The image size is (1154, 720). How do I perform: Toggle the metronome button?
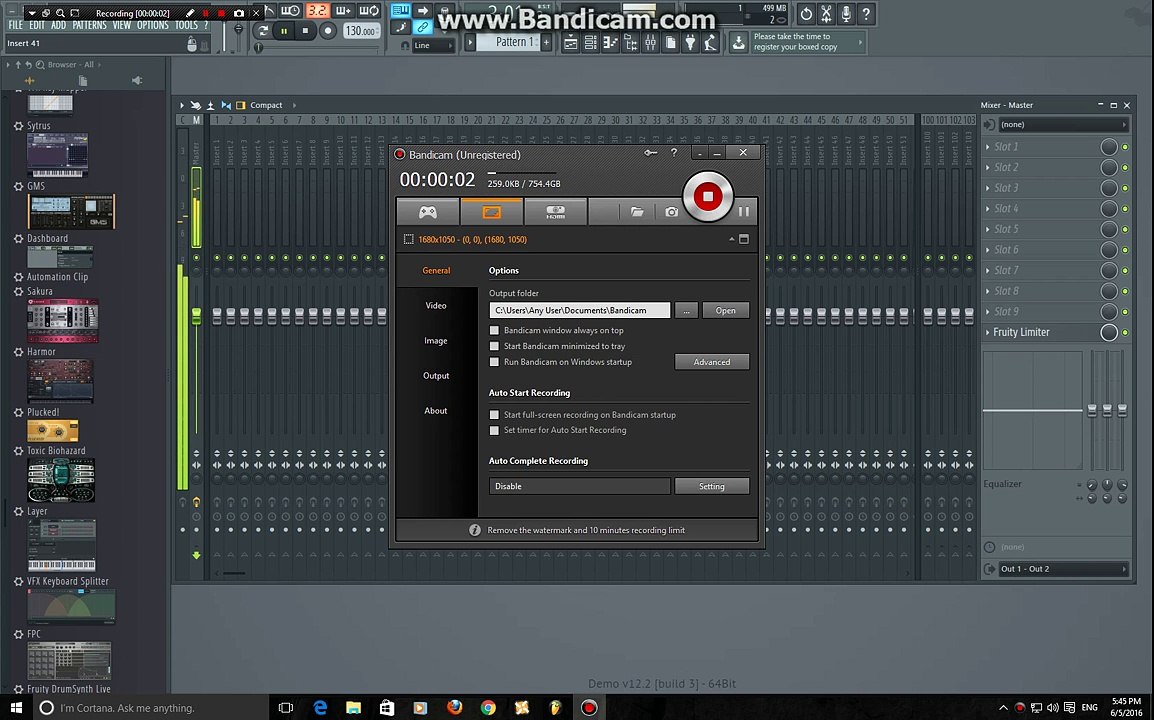pos(269,10)
